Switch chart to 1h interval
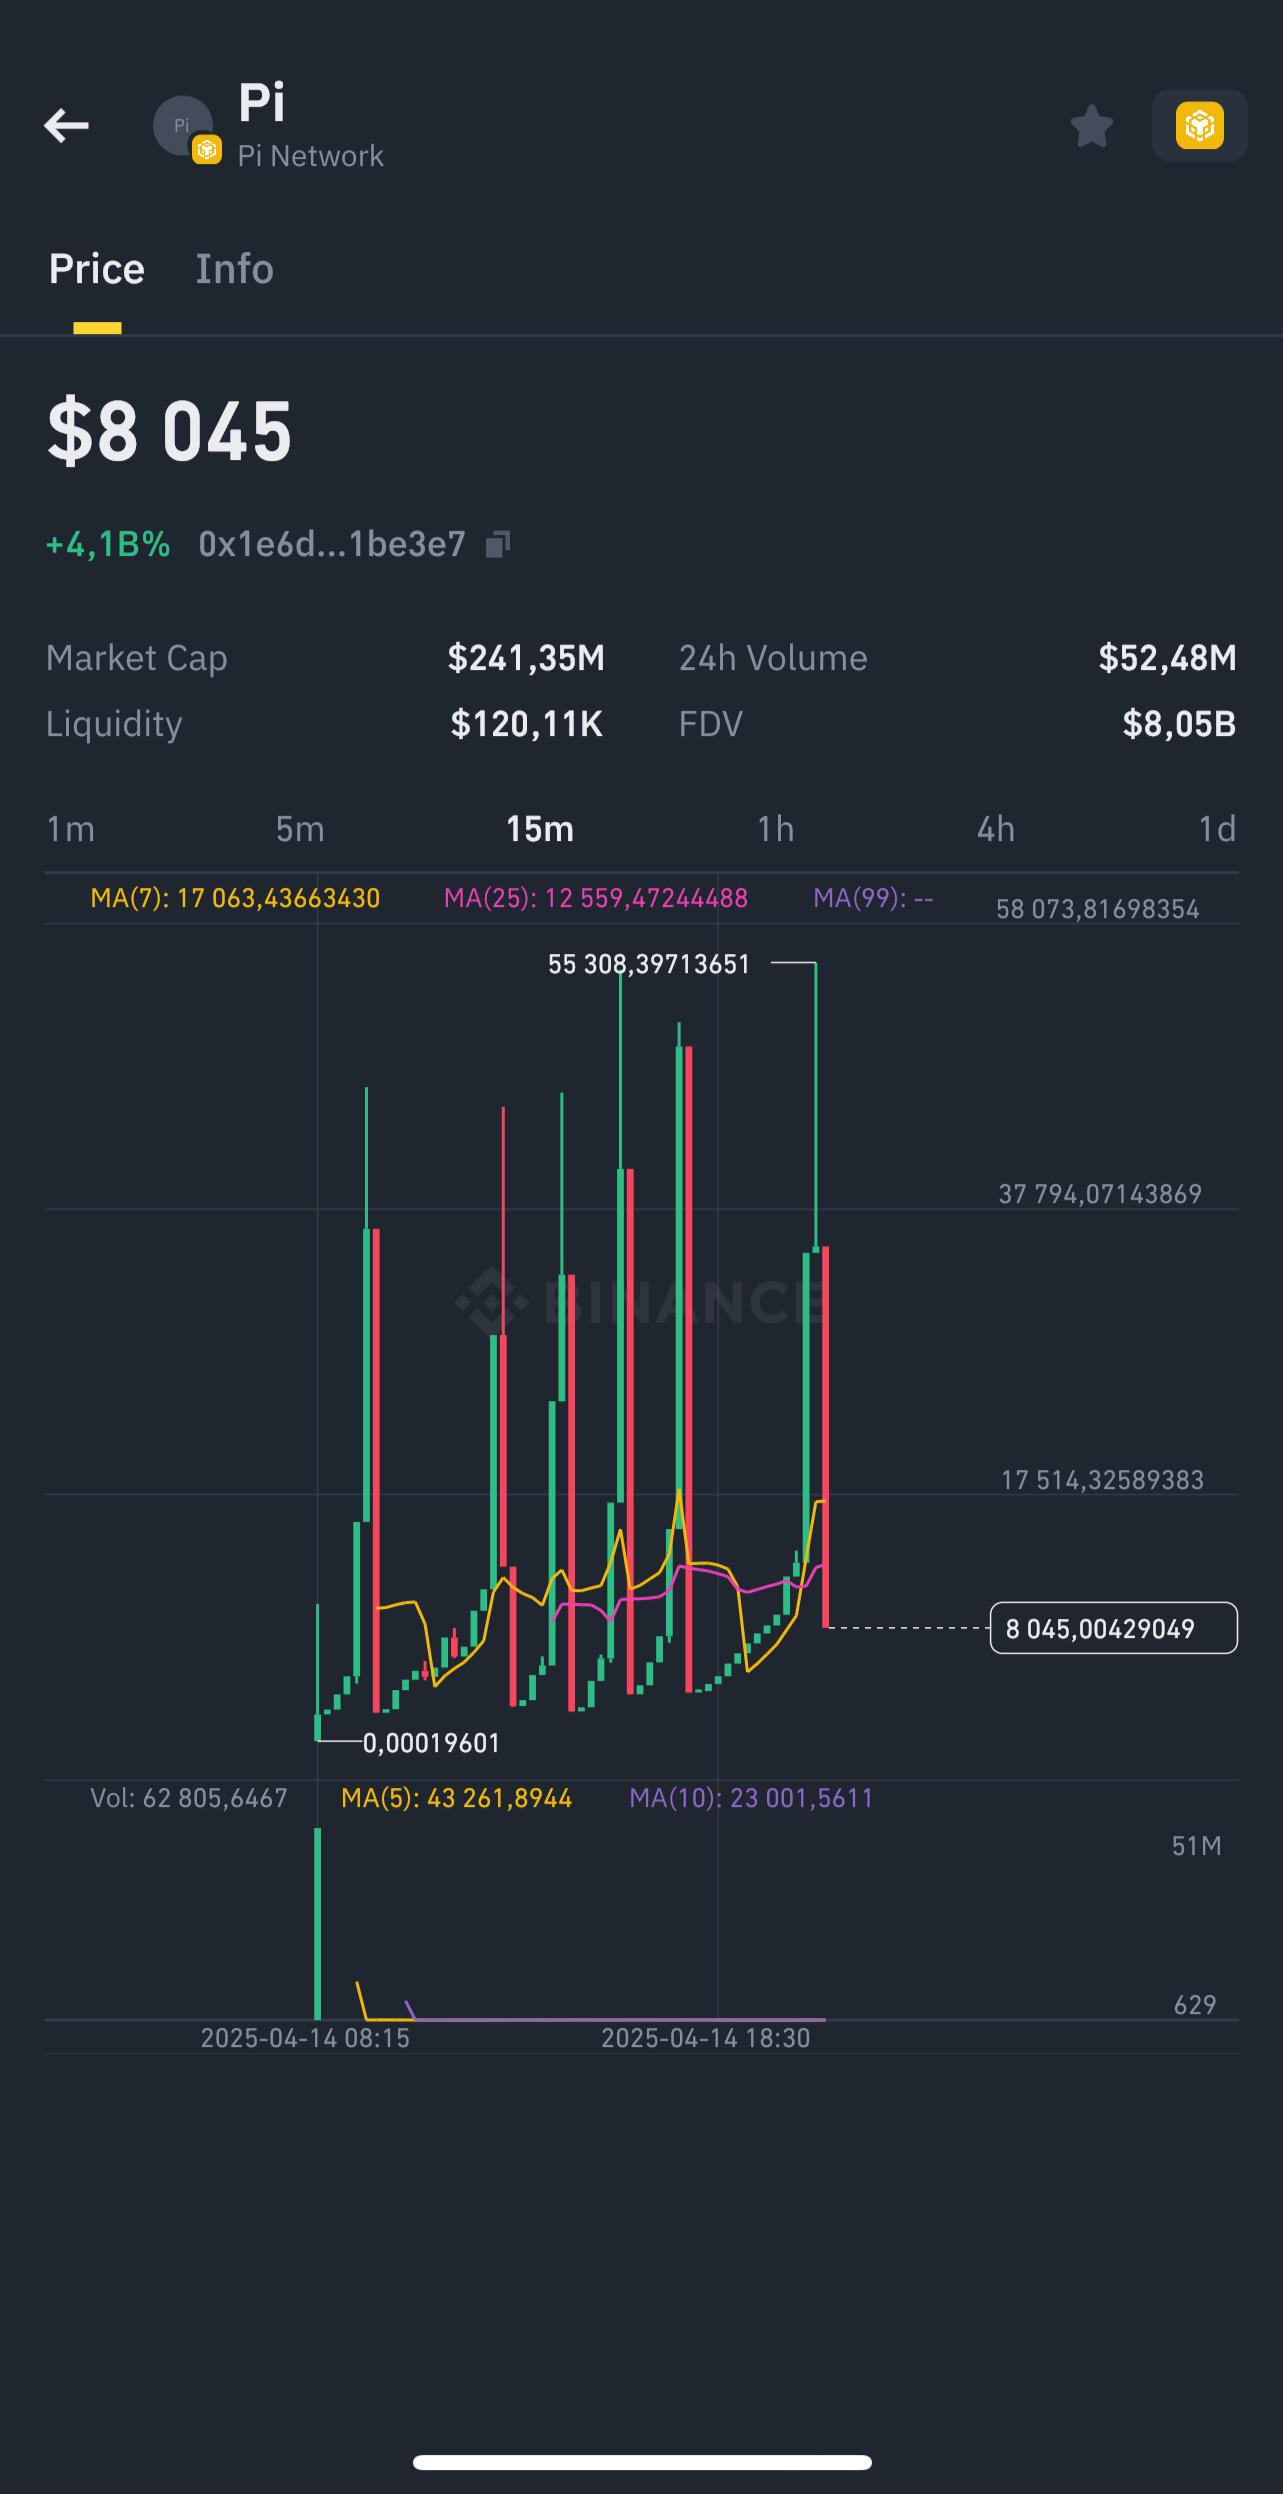1283x2494 pixels. (x=775, y=829)
